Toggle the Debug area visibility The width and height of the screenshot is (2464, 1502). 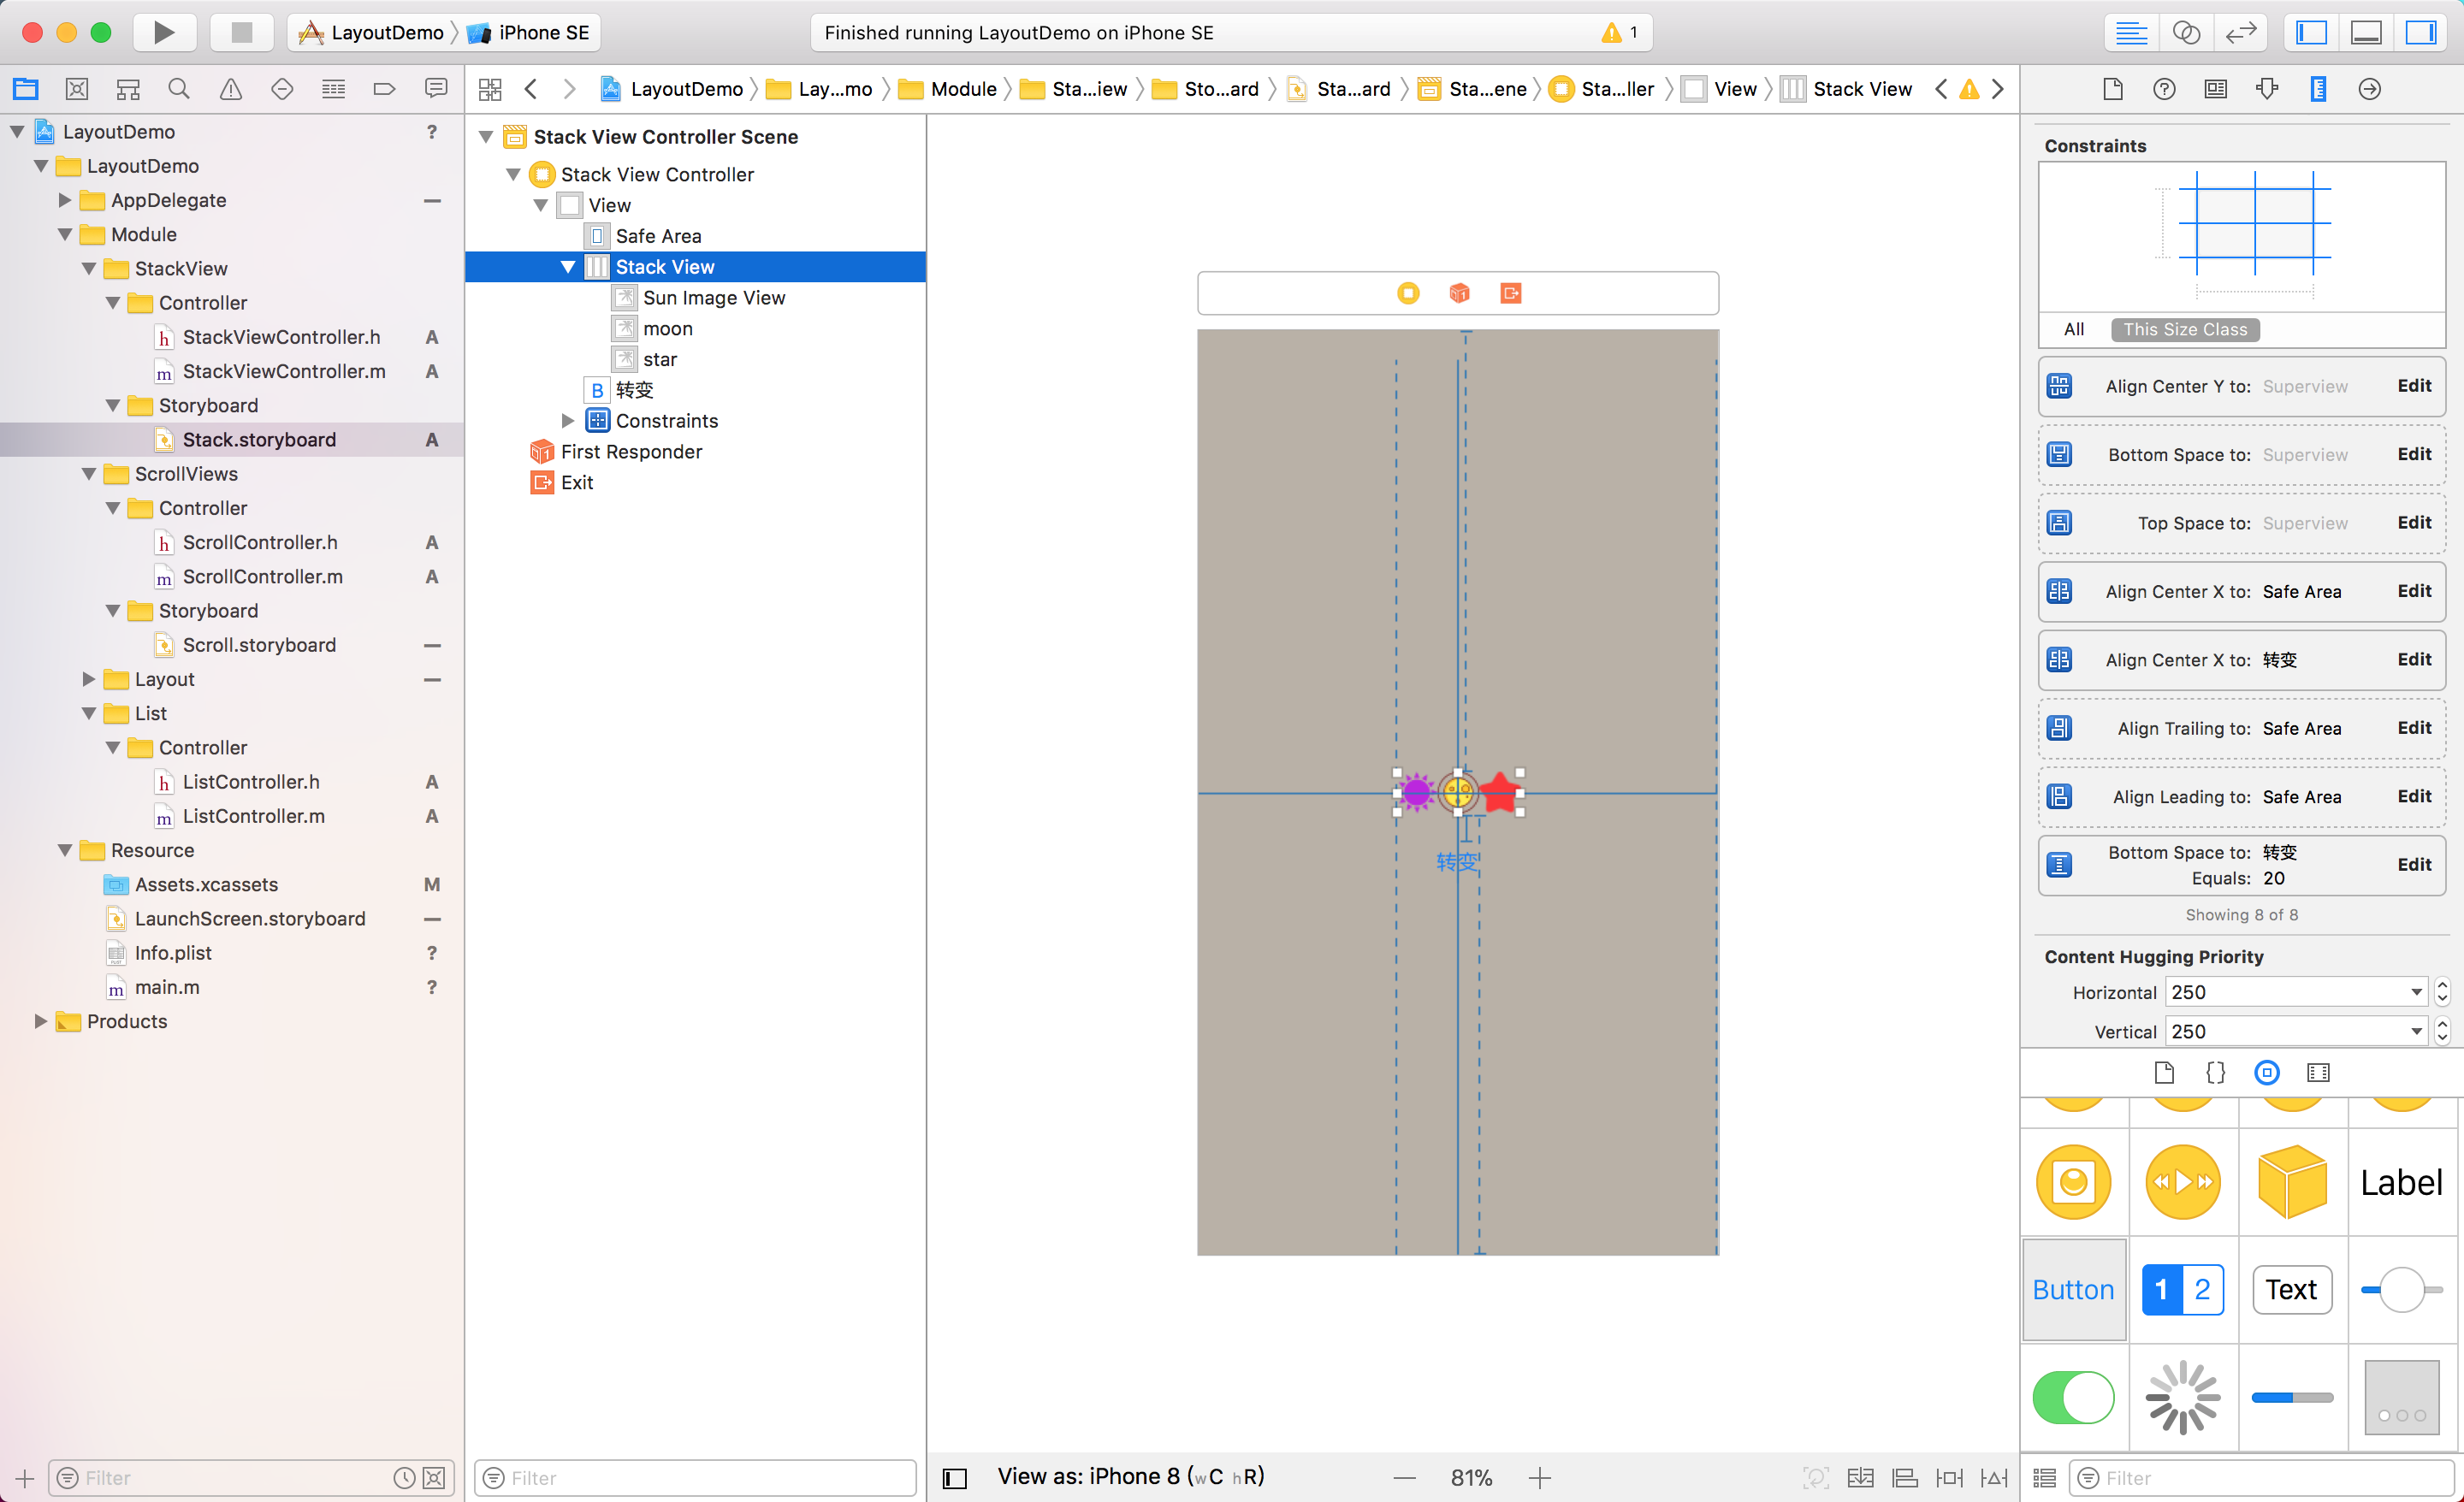click(2366, 32)
